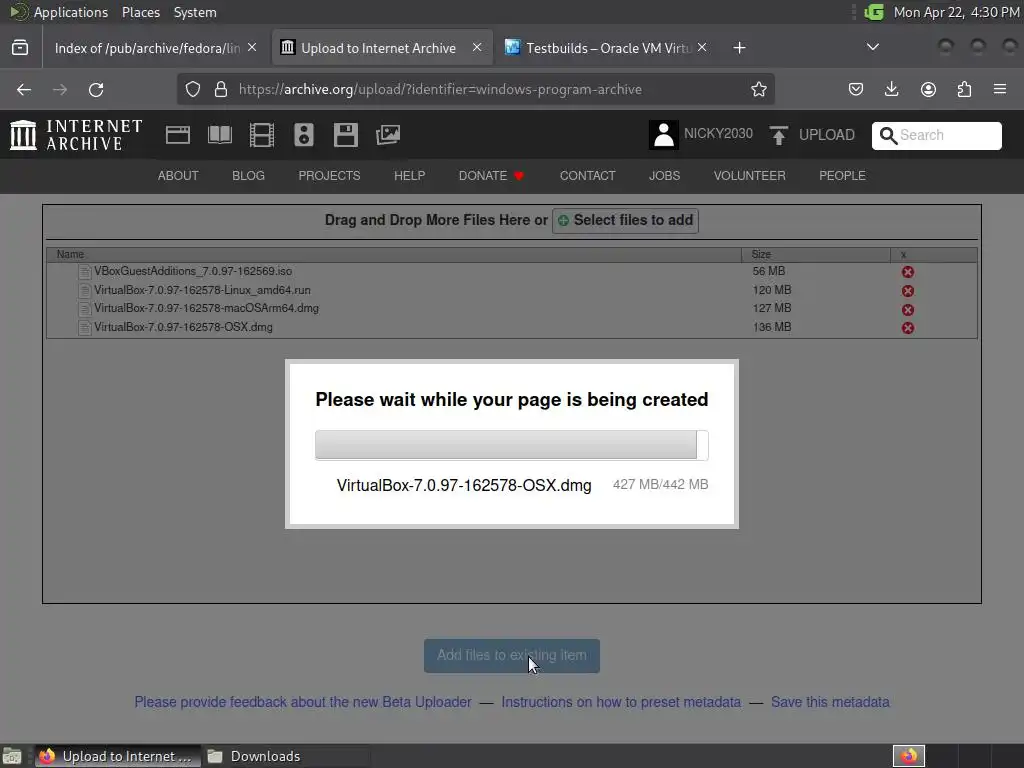Reload the current page
Viewport: 1024px width, 768px height.
point(96,89)
